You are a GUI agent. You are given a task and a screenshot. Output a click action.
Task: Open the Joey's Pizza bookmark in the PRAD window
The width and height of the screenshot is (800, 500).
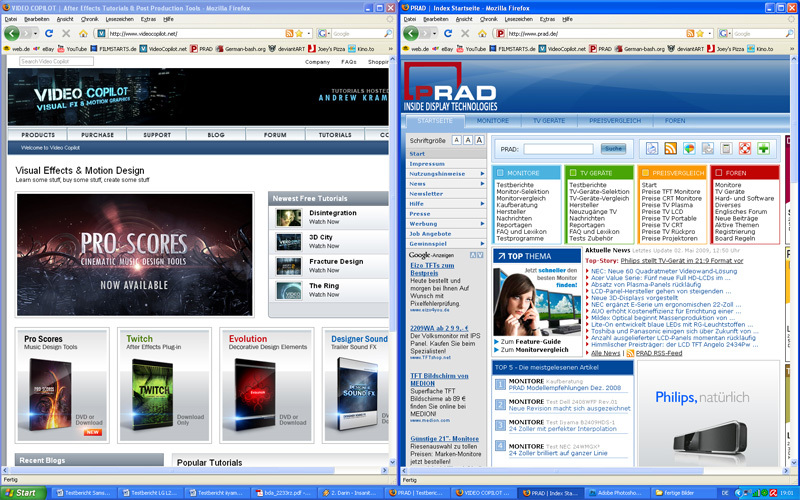tap(725, 49)
